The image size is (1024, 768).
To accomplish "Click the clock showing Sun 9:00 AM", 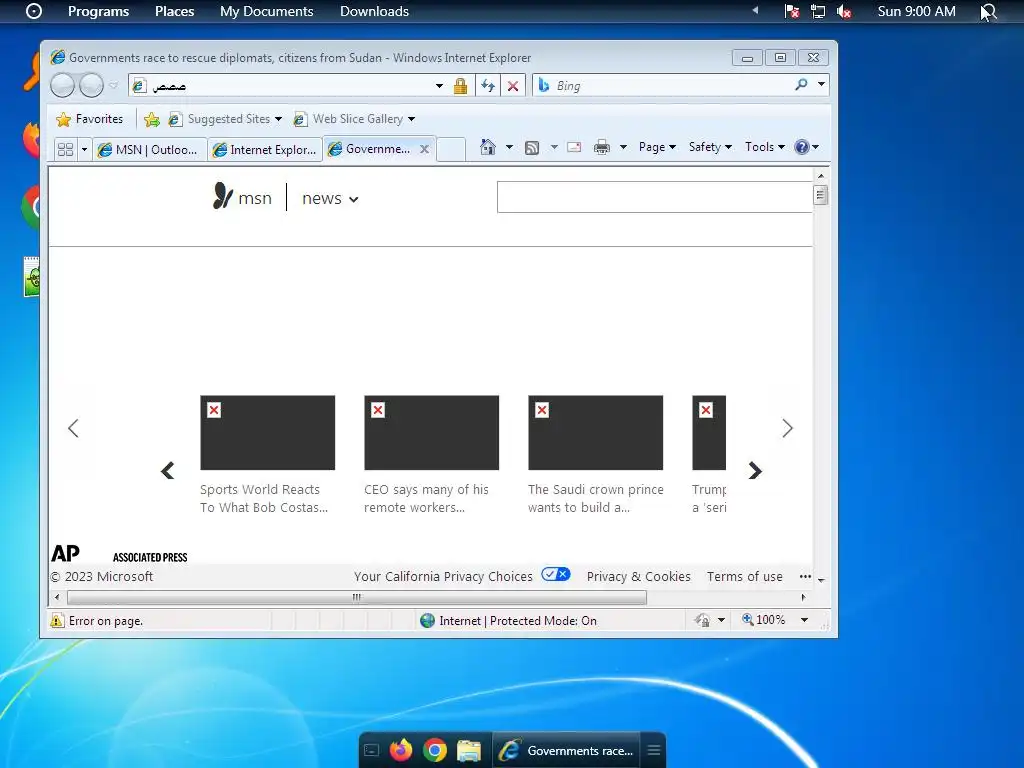I will pyautogui.click(x=916, y=11).
